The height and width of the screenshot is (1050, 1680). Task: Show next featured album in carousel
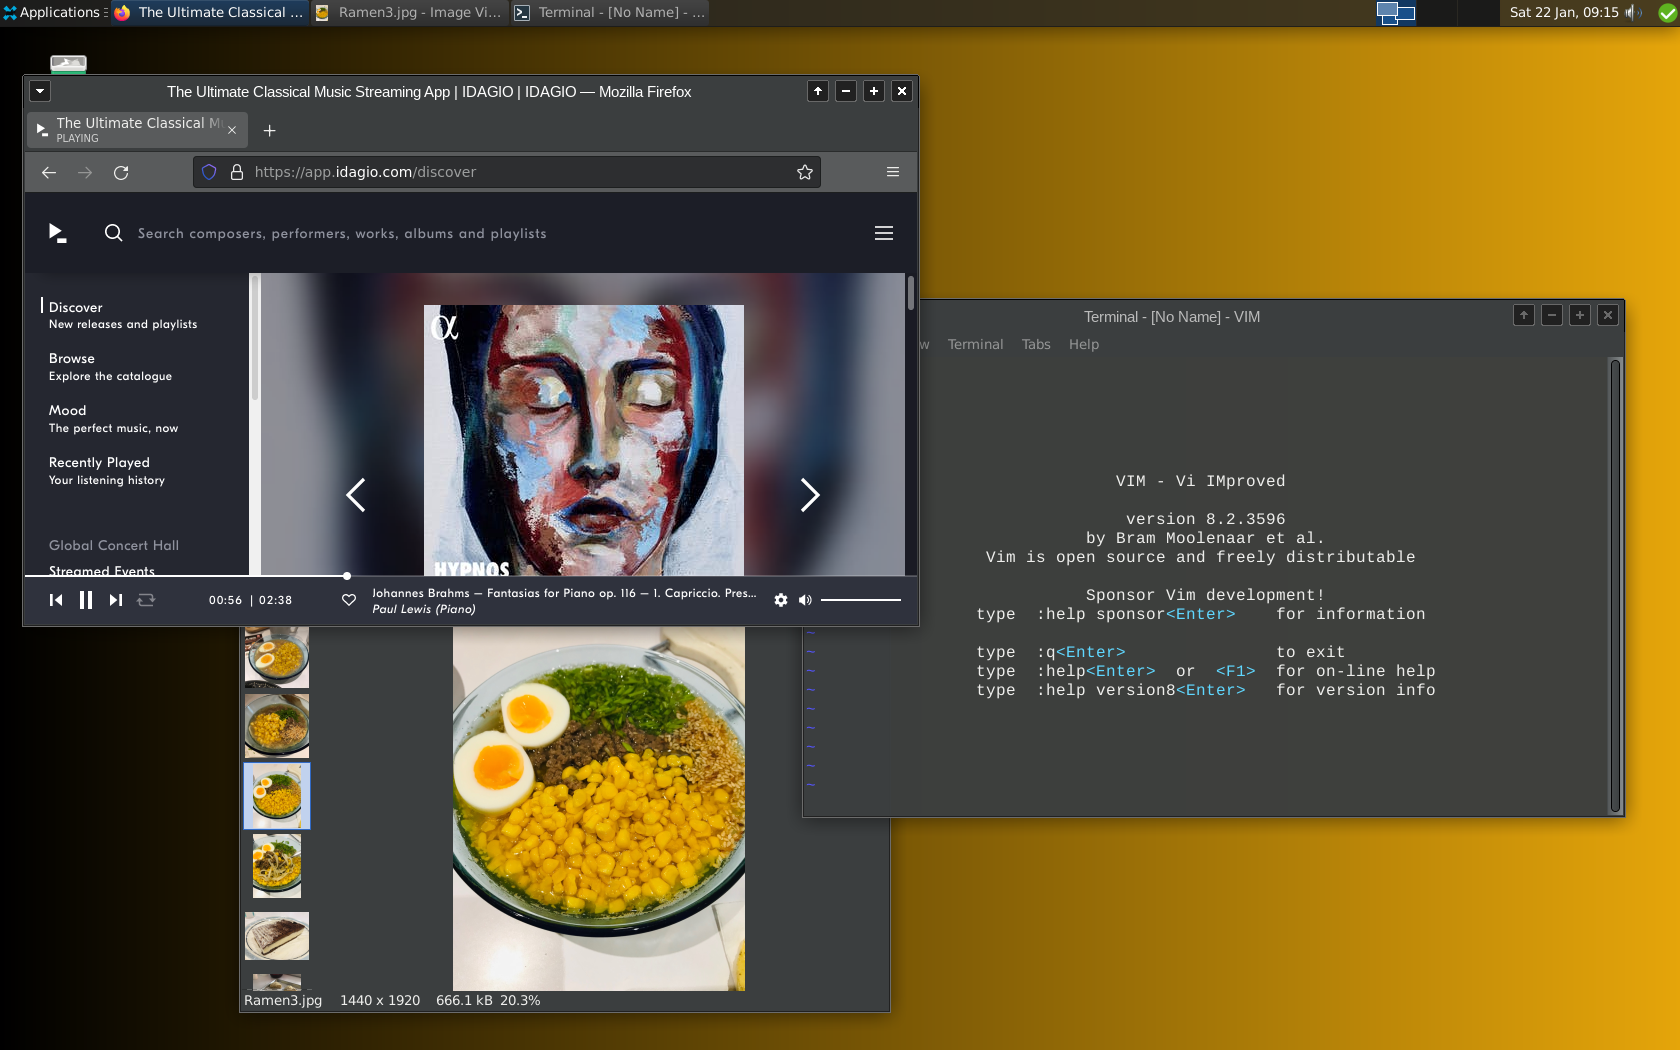(x=810, y=495)
